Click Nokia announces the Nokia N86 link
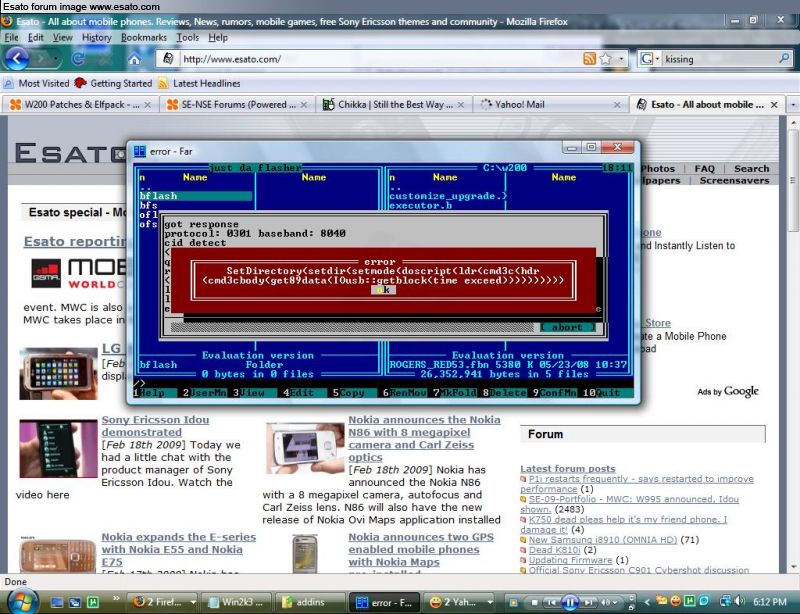The width and height of the screenshot is (800, 614). (424, 438)
